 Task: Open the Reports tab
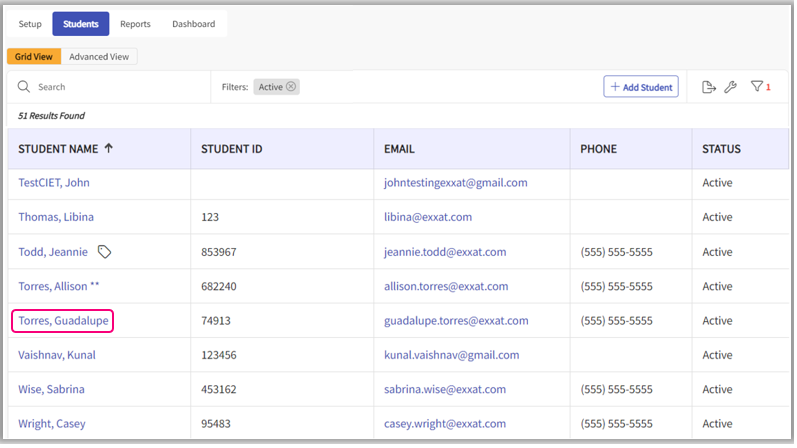[x=135, y=24]
